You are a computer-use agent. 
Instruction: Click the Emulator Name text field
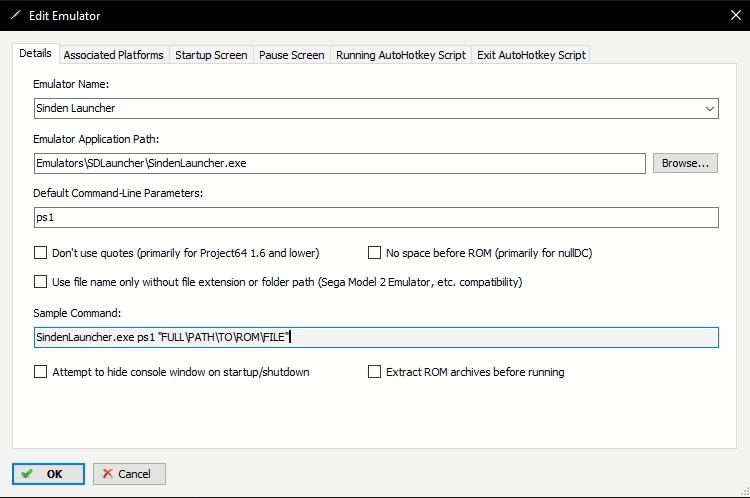[360, 108]
